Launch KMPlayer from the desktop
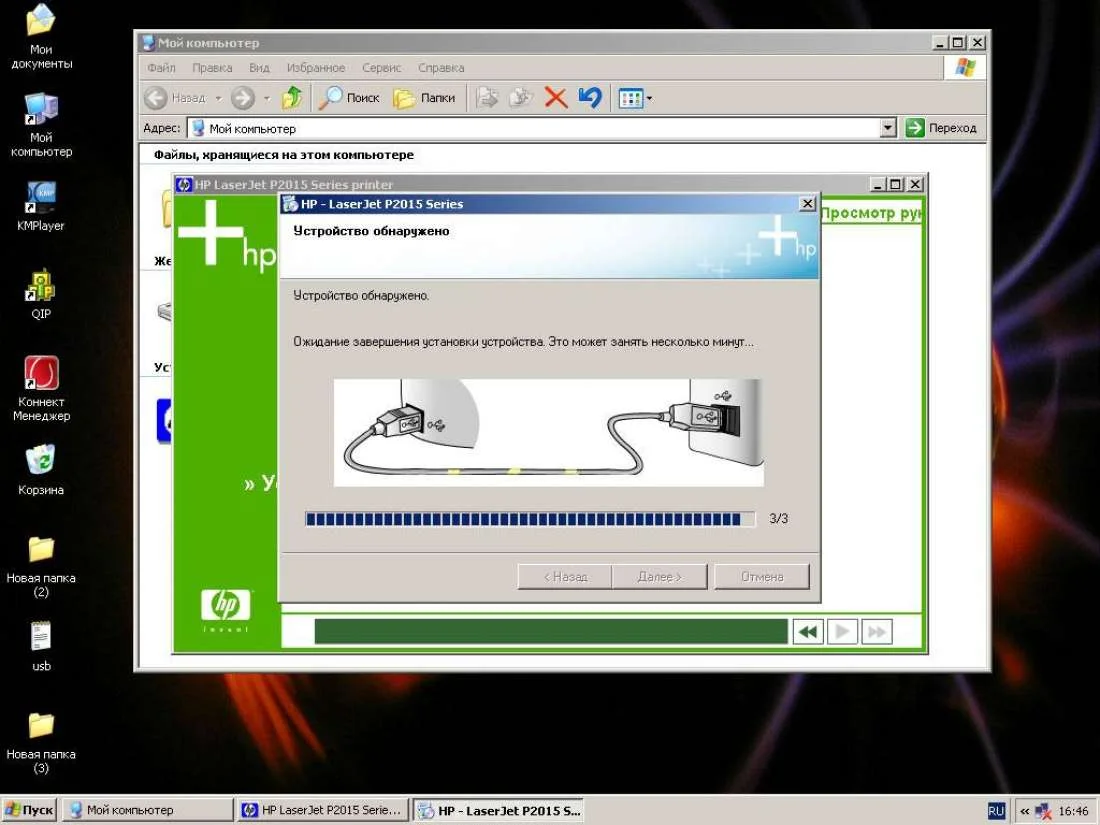Screen dimensions: 1100x825 click(x=41, y=205)
